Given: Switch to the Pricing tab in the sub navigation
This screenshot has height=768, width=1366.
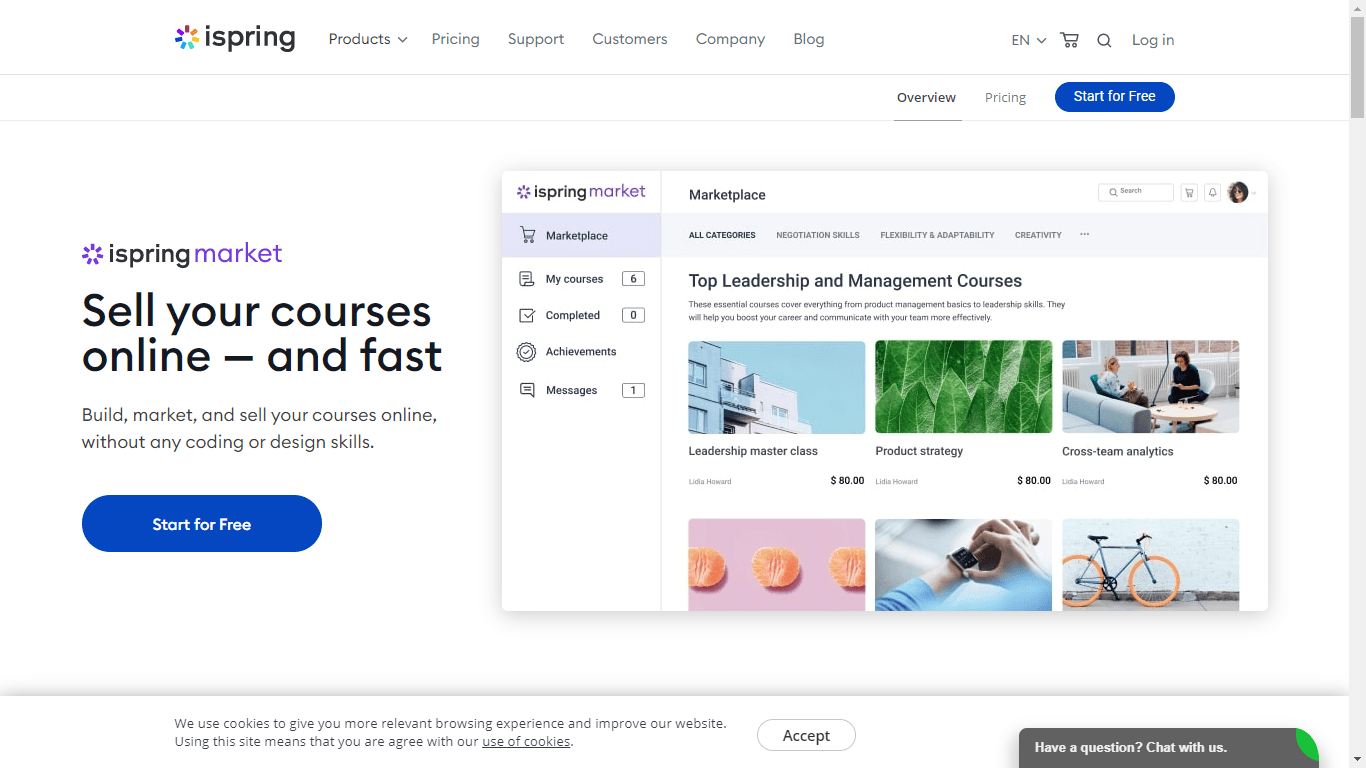Looking at the screenshot, I should [1005, 97].
